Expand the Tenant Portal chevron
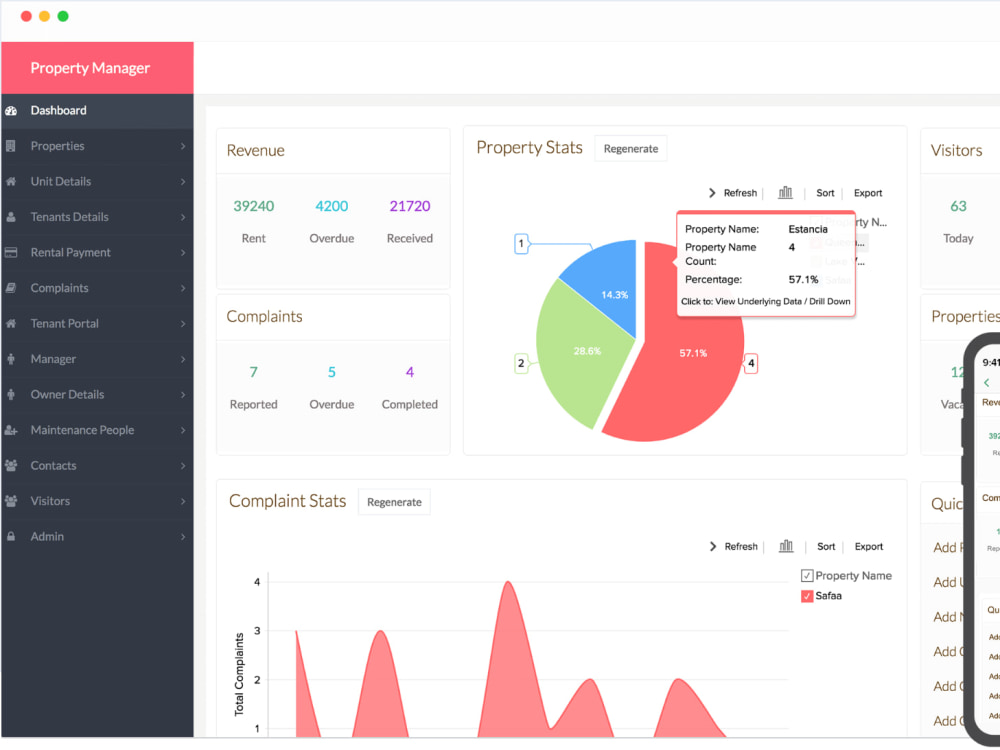The width and height of the screenshot is (1000, 750). pos(182,324)
